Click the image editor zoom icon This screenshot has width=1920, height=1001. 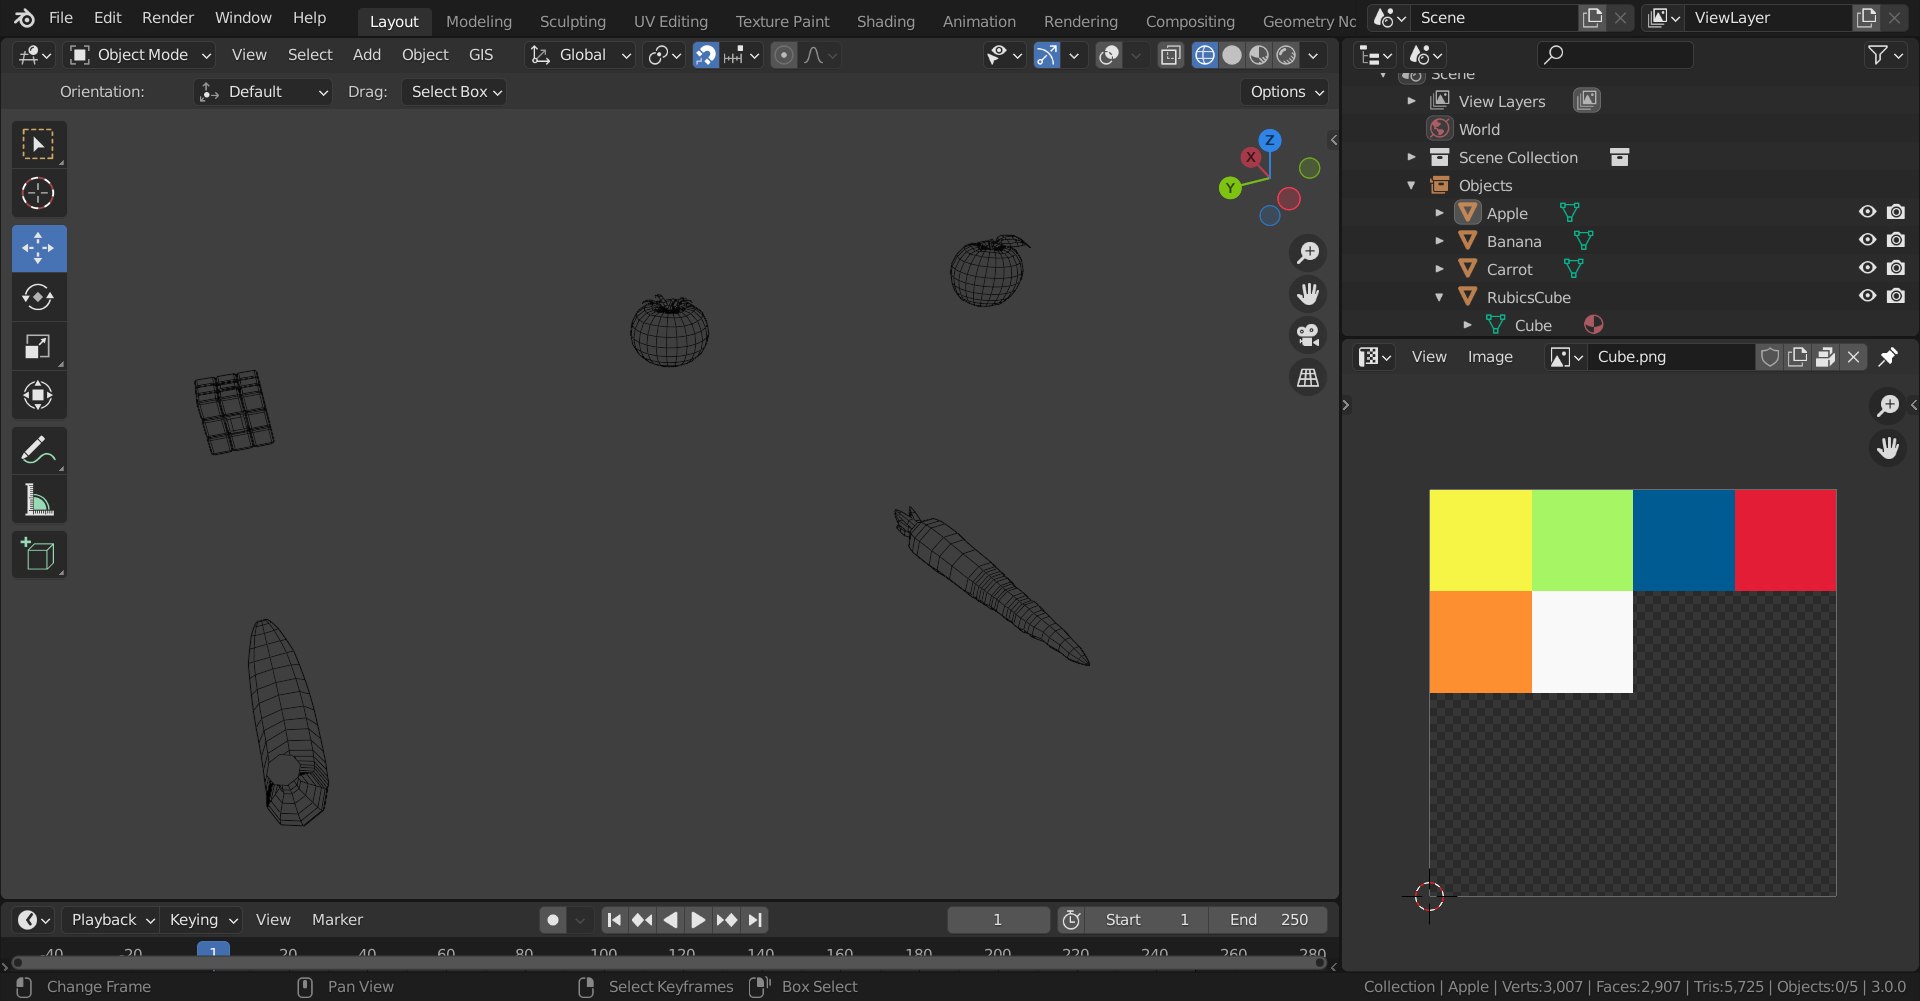click(1888, 405)
